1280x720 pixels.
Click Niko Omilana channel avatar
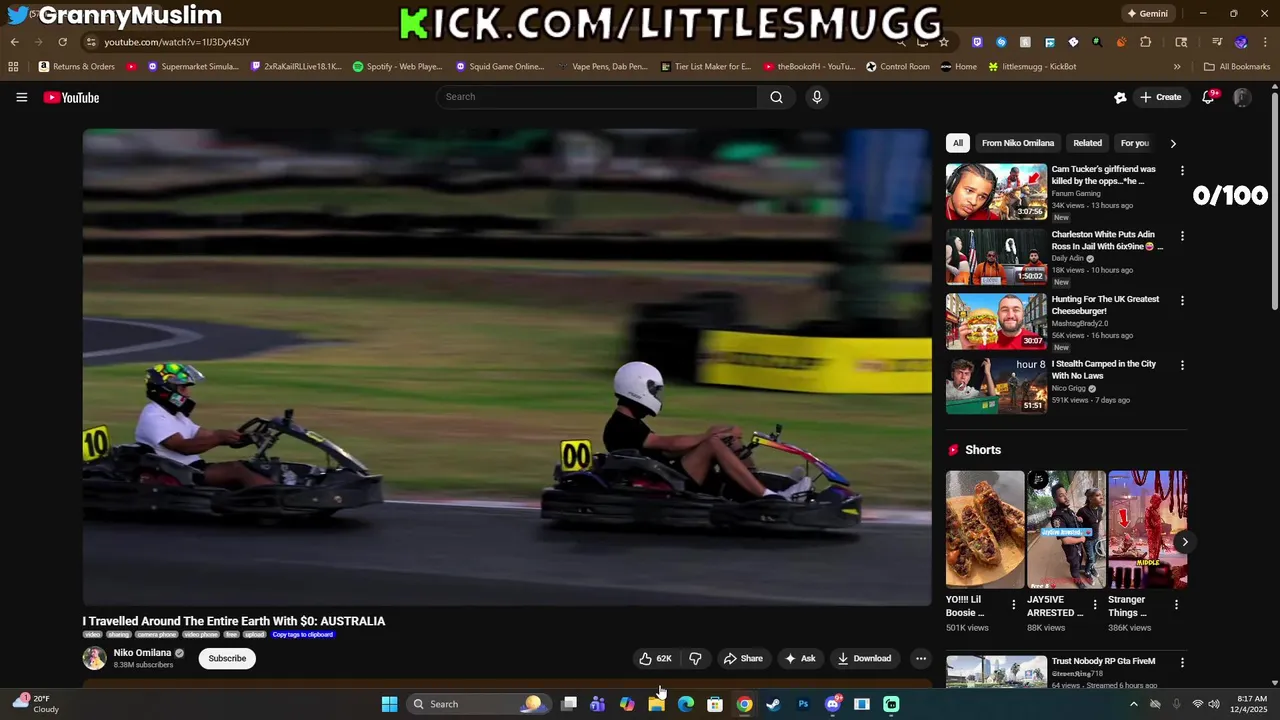click(94, 658)
